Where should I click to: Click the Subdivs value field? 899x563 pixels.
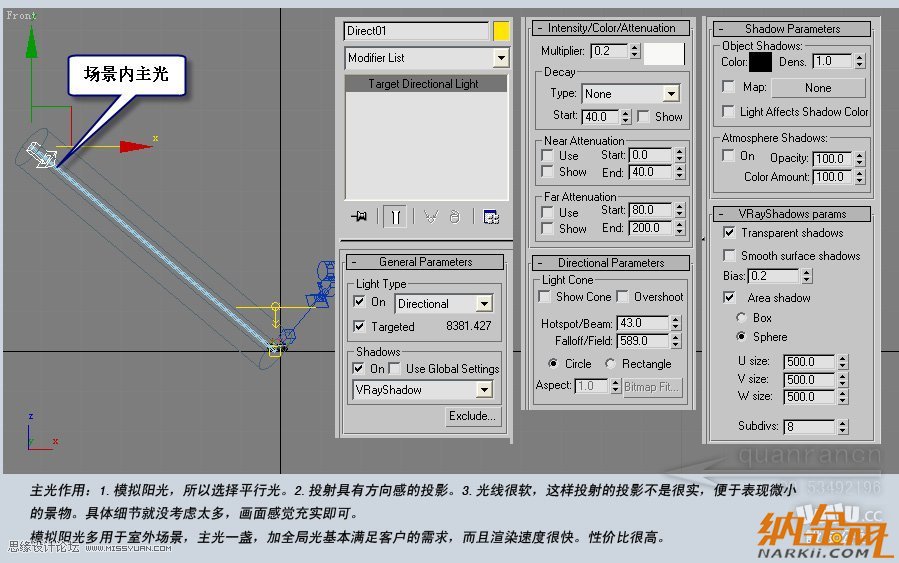coord(809,427)
